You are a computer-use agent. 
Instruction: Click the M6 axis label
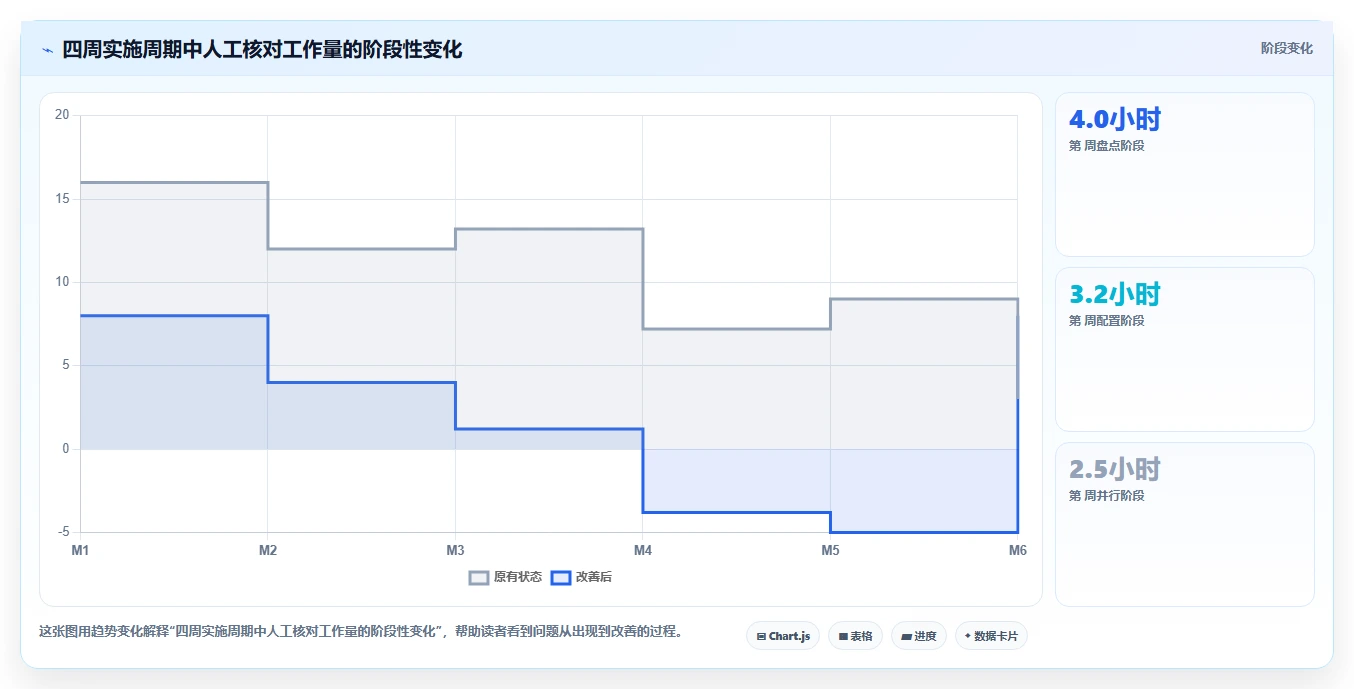click(1017, 550)
